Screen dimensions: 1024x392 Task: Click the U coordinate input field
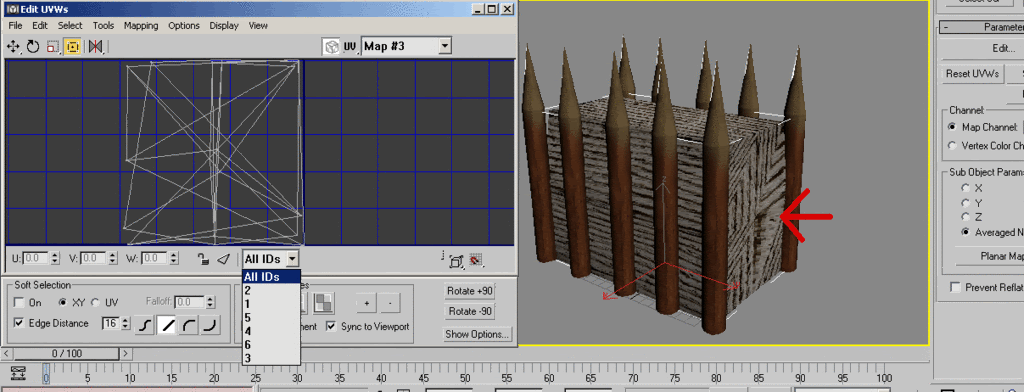click(36, 258)
